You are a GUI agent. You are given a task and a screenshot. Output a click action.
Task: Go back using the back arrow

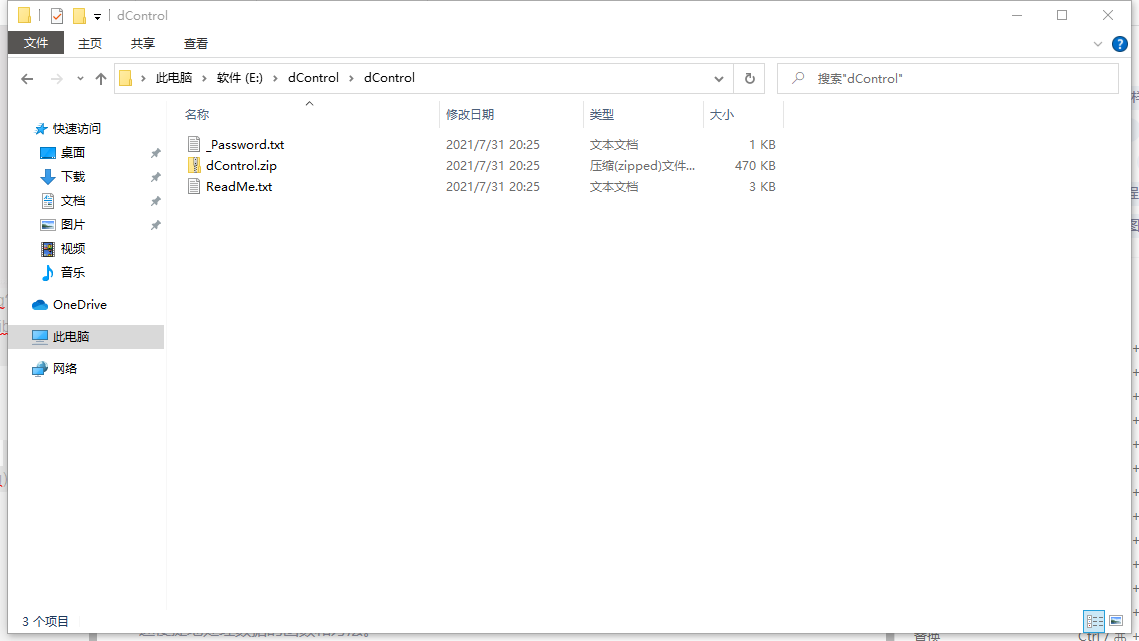(27, 78)
